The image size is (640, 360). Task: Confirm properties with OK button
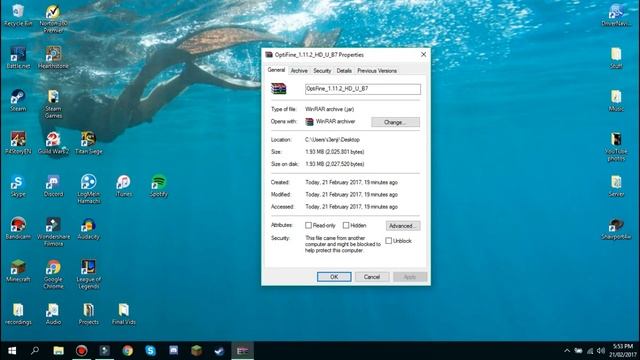[334, 277]
